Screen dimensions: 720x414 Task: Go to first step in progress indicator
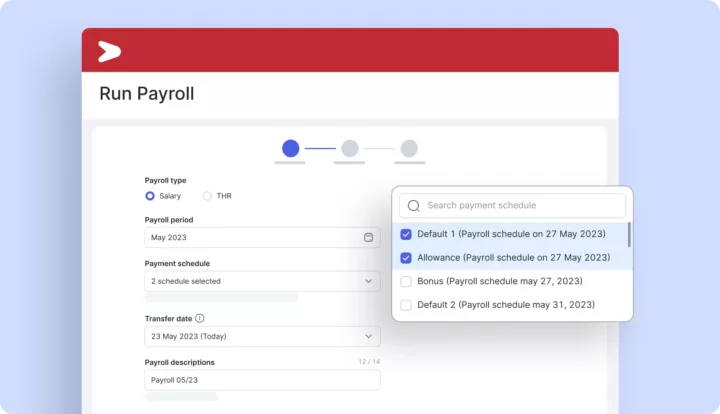(290, 148)
